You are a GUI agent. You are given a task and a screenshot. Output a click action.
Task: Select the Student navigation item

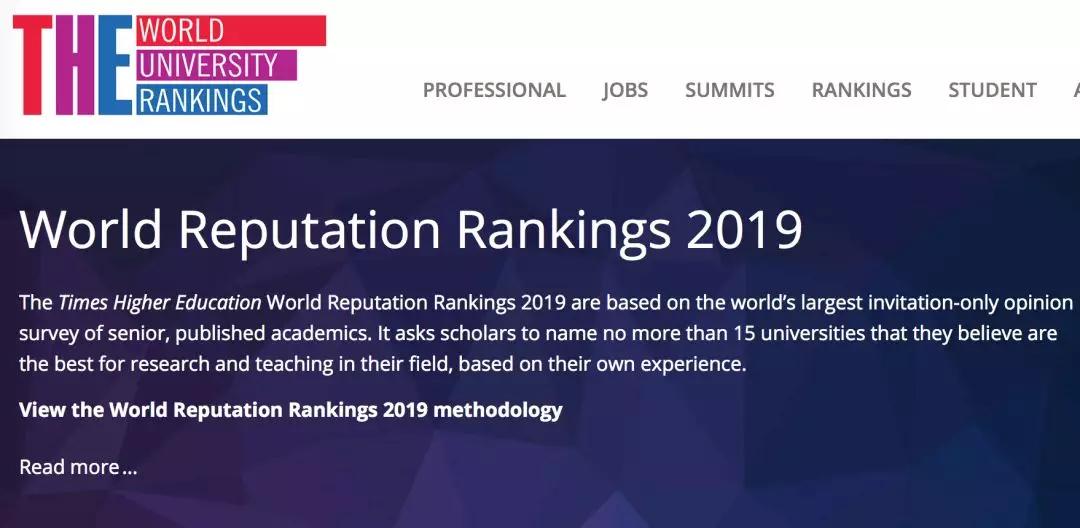click(992, 90)
